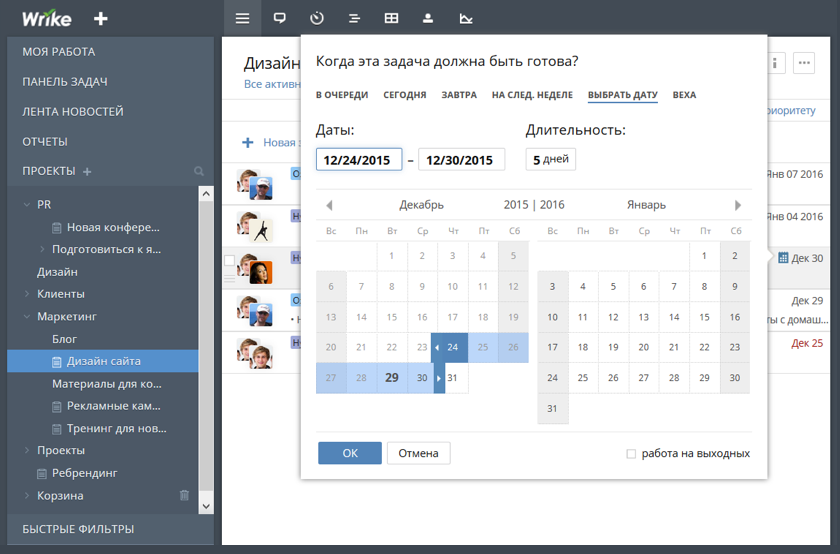Open the hamburger list view icon
840x554 pixels.
pos(242,18)
